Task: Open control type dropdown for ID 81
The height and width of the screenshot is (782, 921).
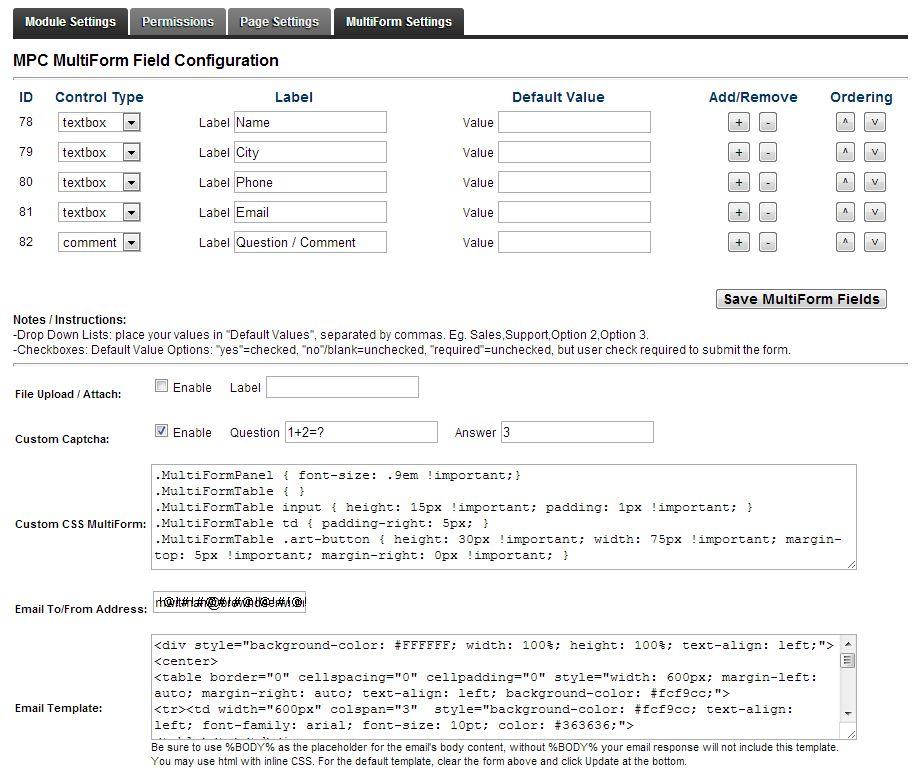Action: pos(99,212)
